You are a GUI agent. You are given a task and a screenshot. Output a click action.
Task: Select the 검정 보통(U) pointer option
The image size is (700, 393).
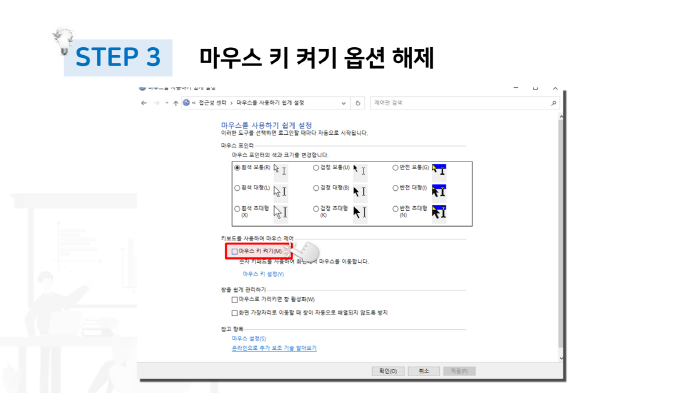[331, 167]
